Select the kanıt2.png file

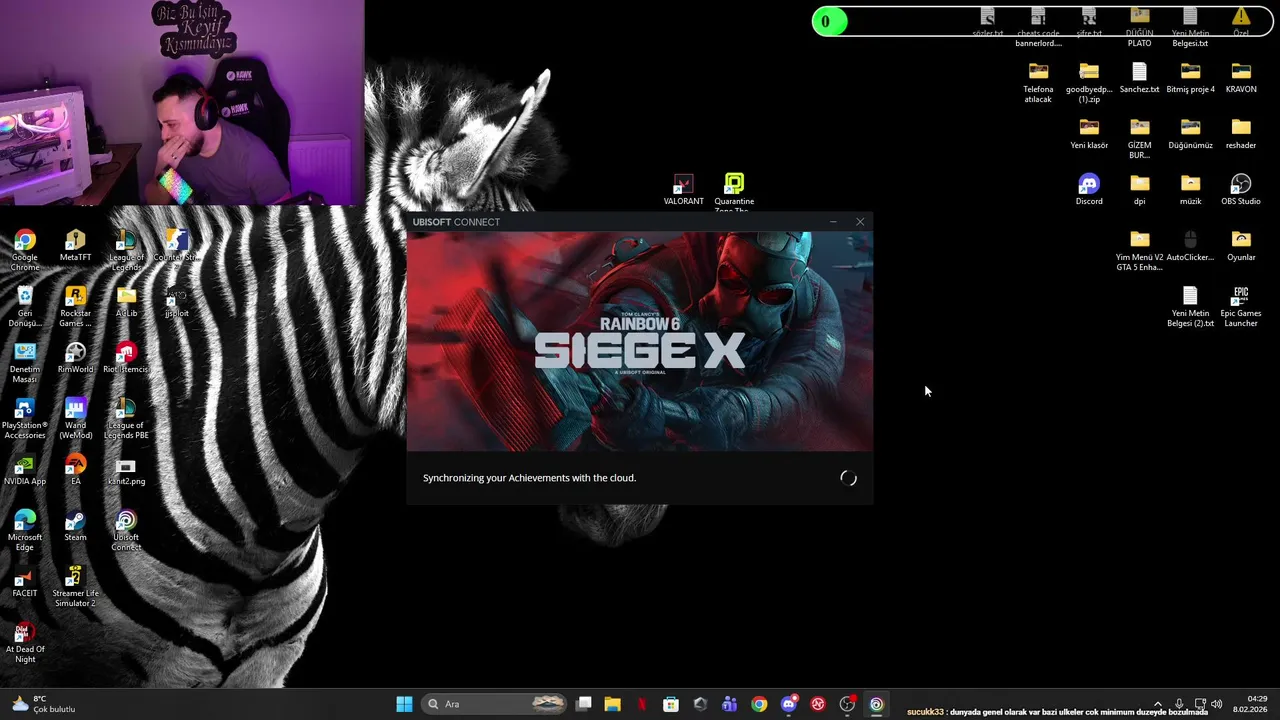click(126, 470)
